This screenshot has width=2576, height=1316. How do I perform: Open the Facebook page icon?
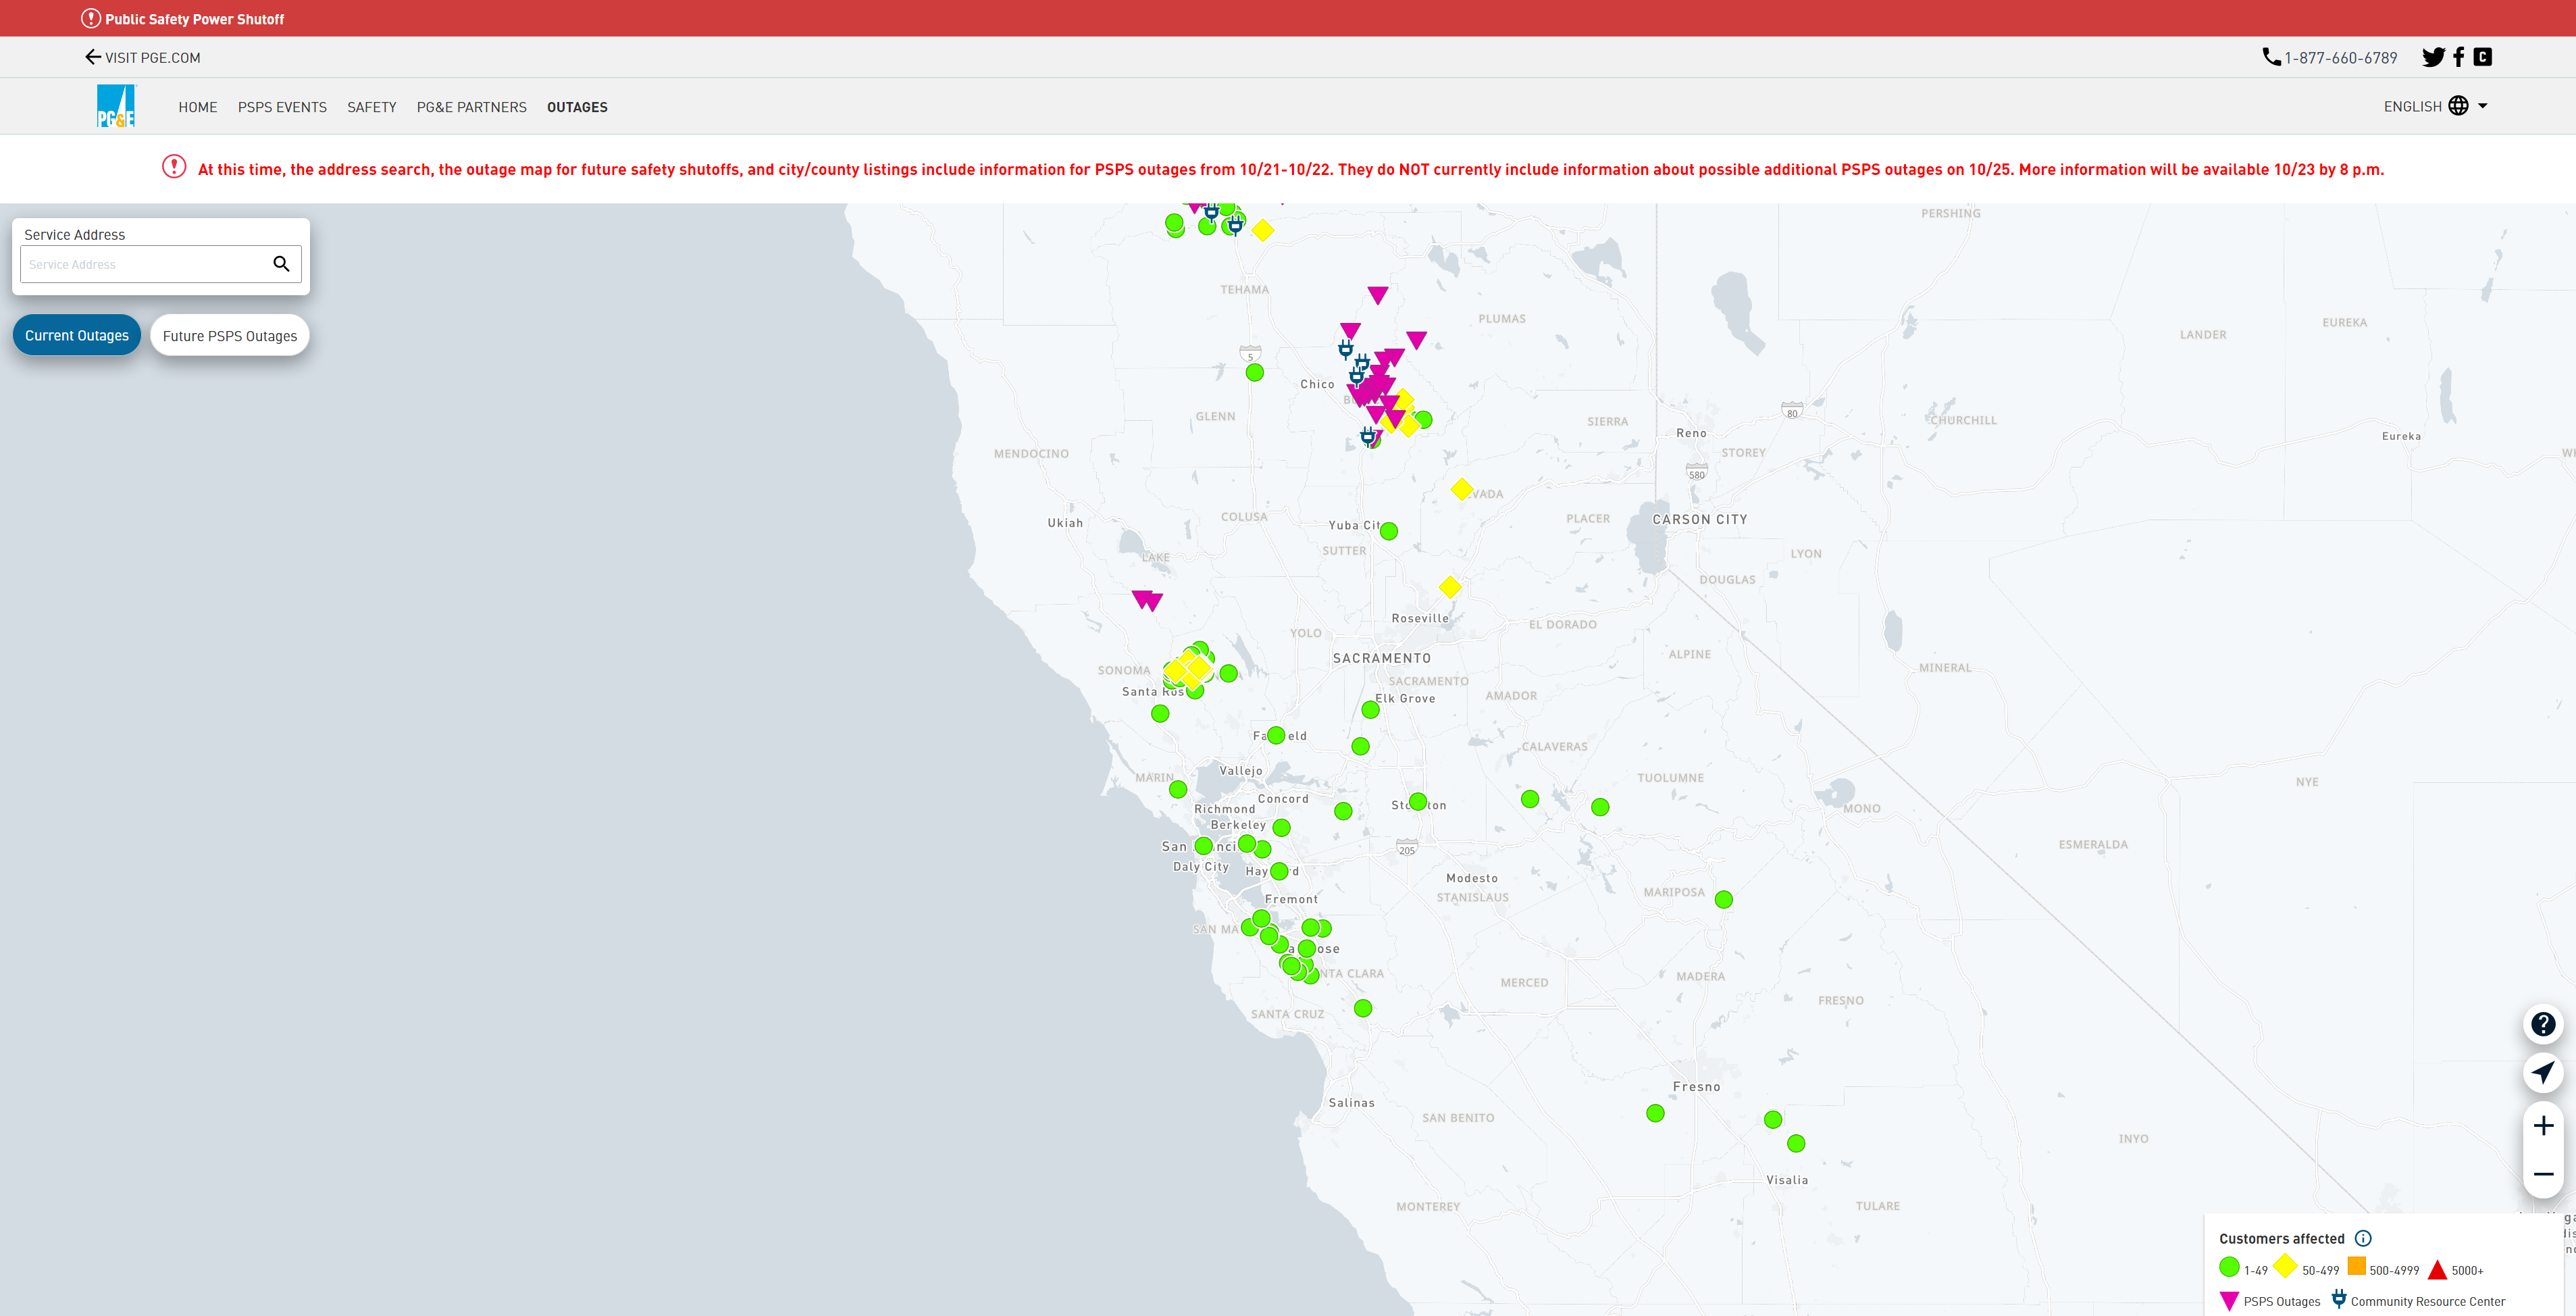[2459, 57]
